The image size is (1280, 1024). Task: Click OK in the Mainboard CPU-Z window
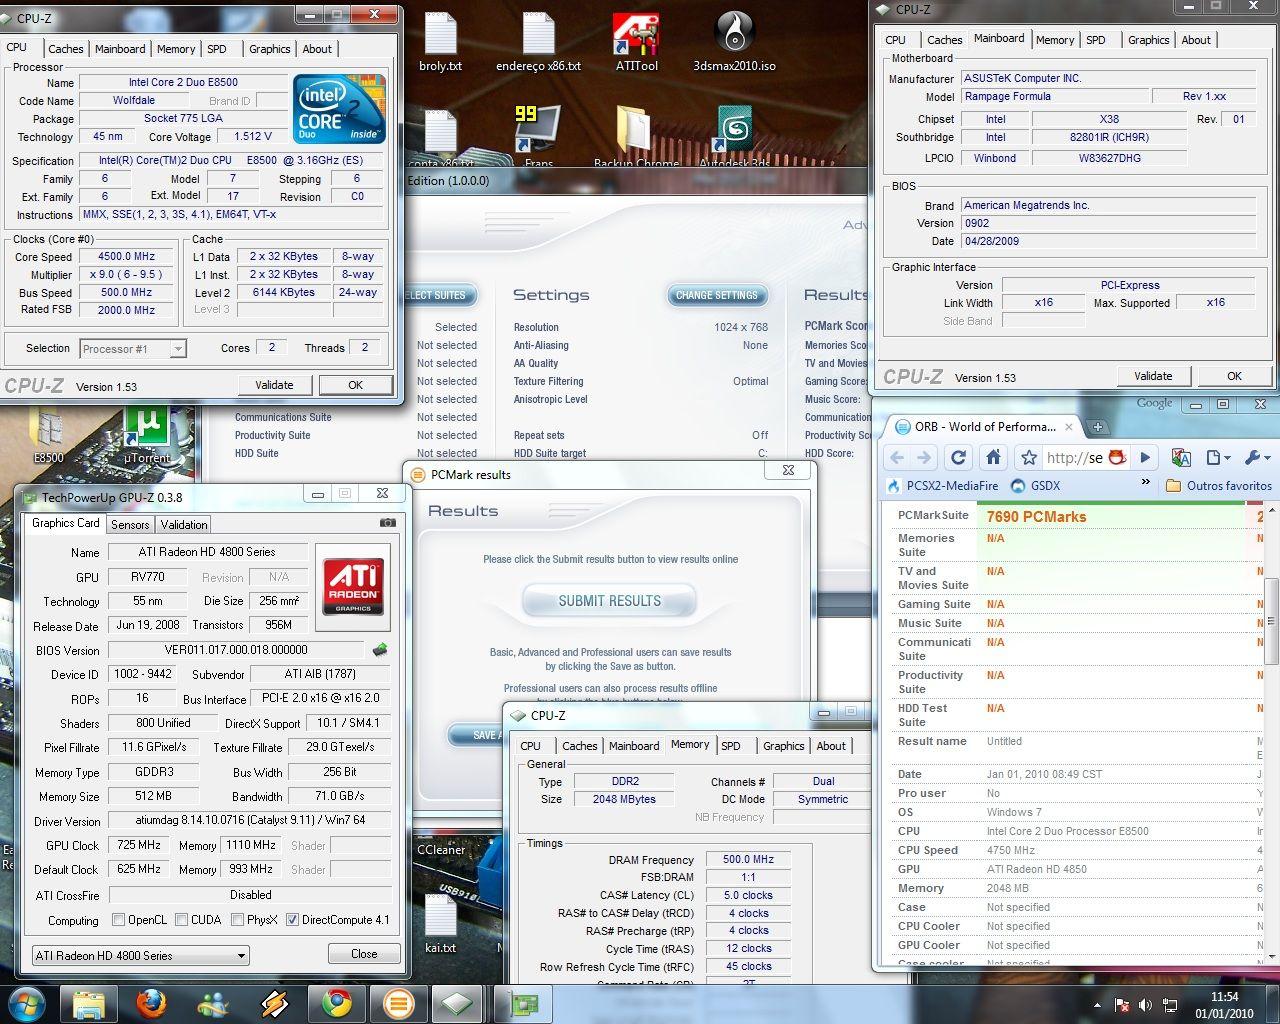(x=1234, y=376)
